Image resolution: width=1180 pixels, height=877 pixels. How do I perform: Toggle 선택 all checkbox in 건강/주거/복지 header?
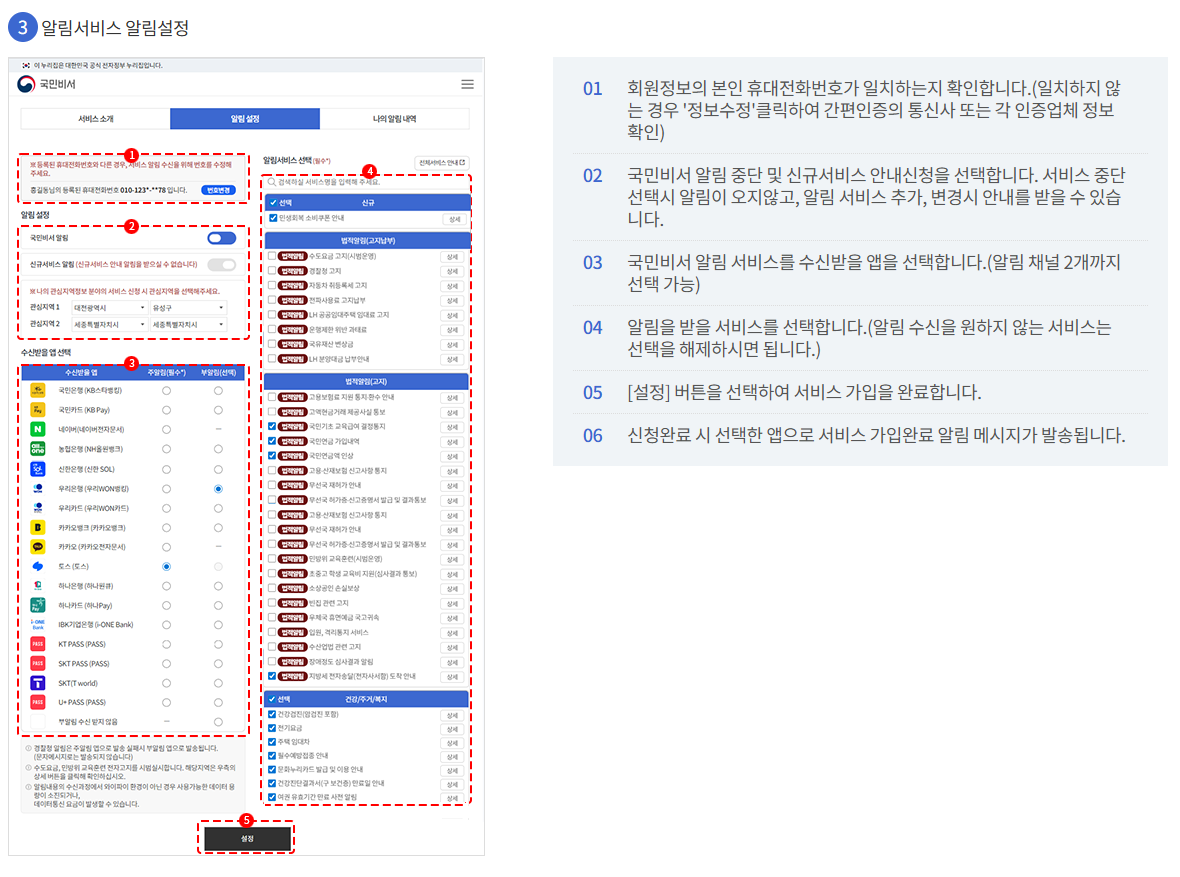(x=272, y=699)
